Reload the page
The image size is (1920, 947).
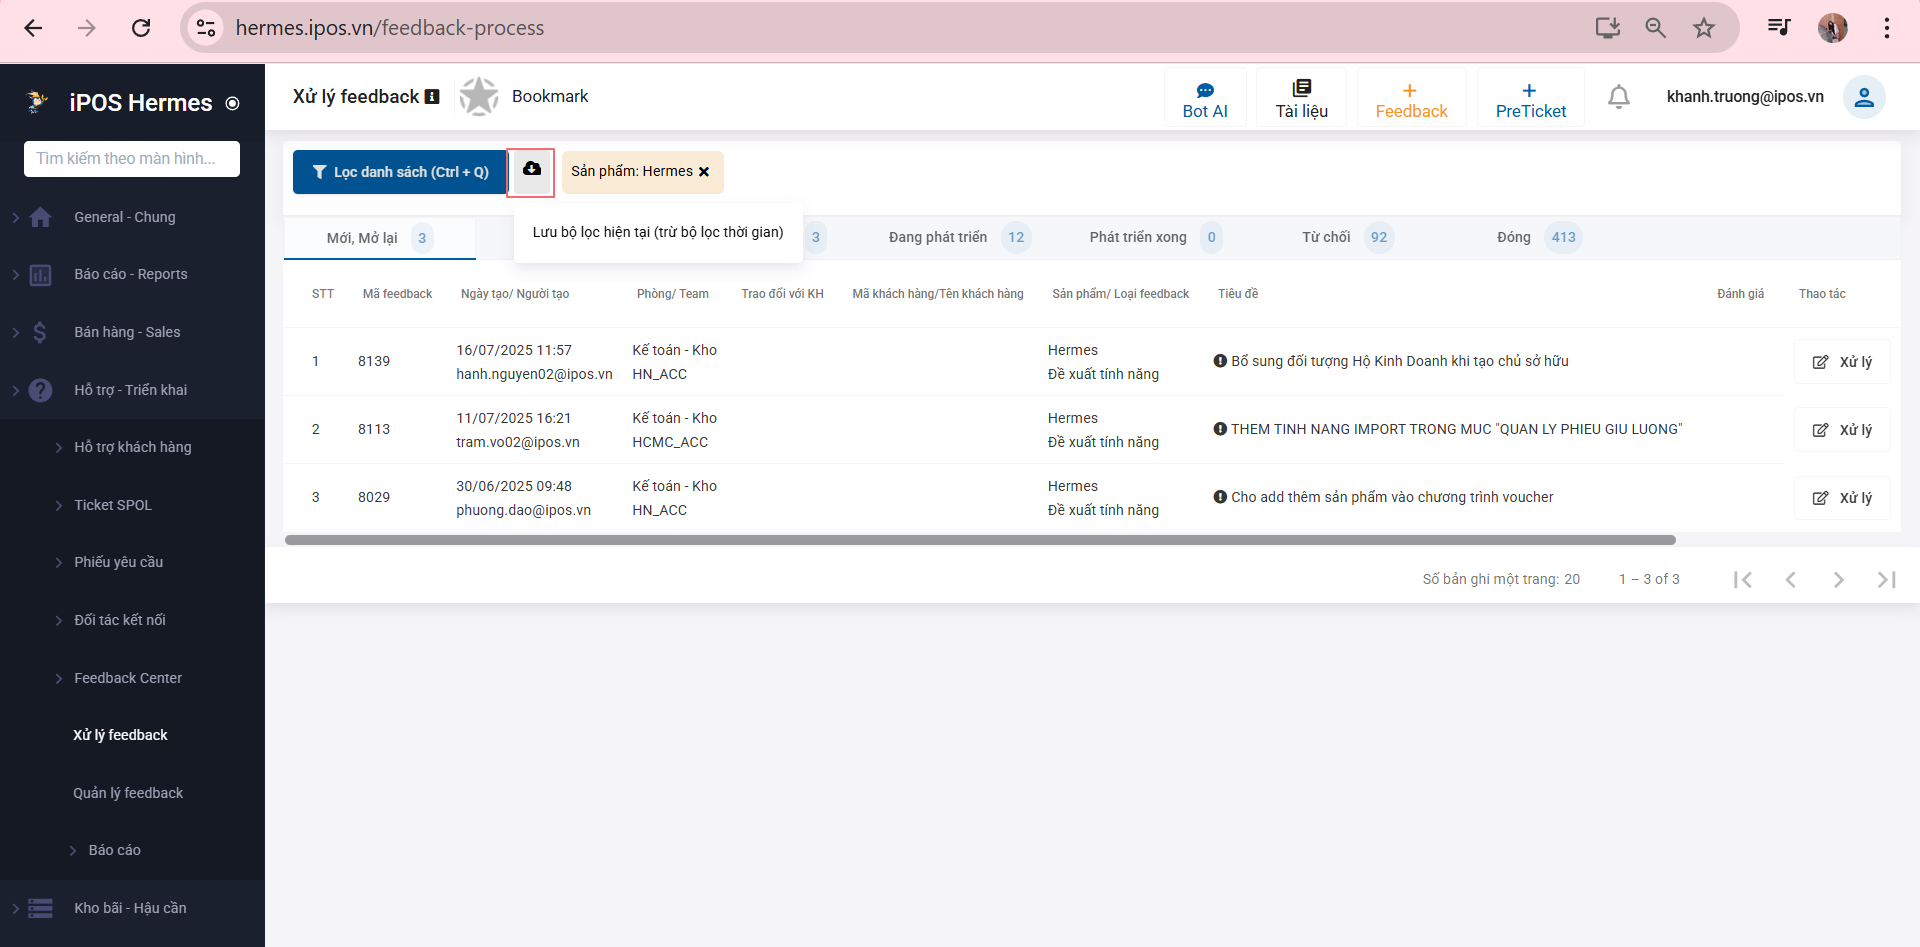point(141,28)
